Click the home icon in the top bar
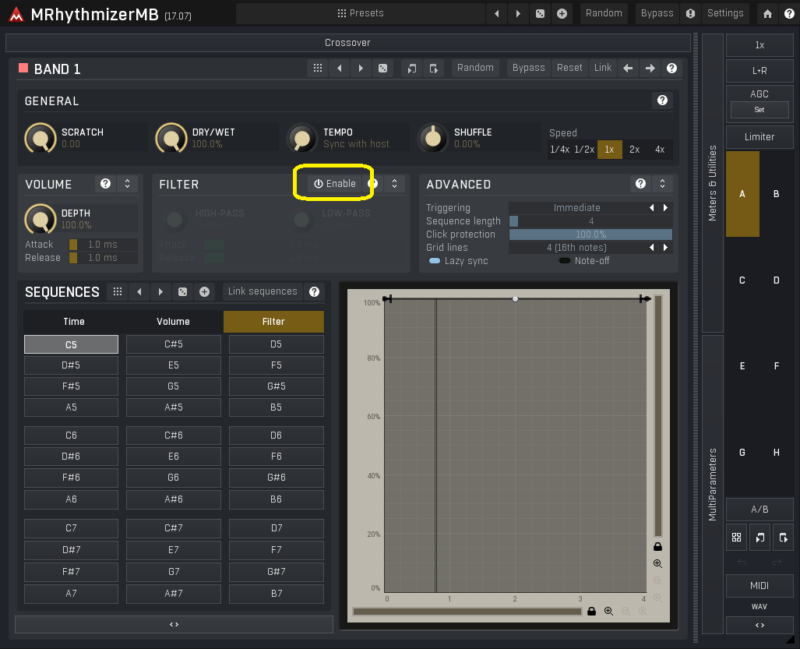800x649 pixels. (767, 14)
